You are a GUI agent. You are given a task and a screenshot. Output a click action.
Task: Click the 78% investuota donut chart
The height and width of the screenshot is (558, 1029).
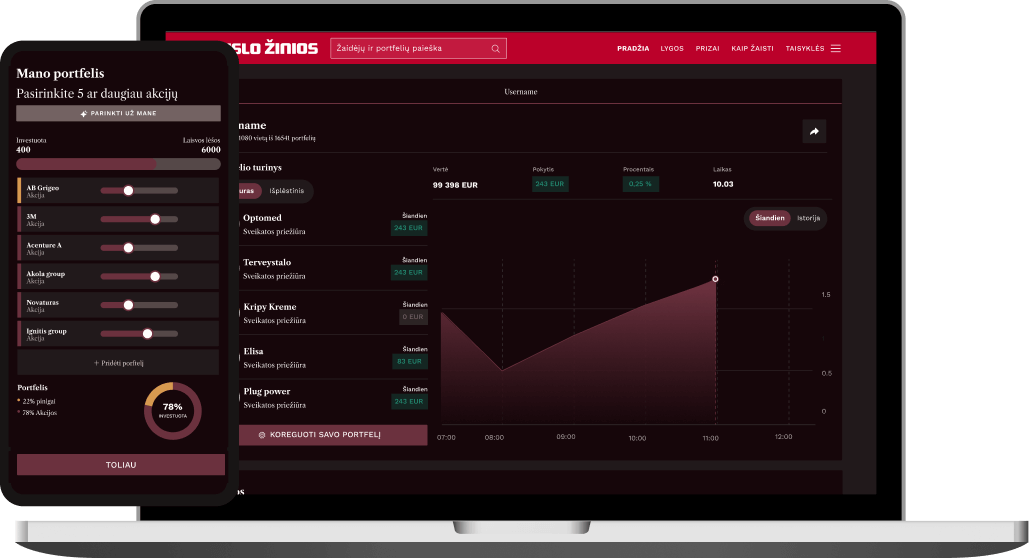(x=173, y=410)
